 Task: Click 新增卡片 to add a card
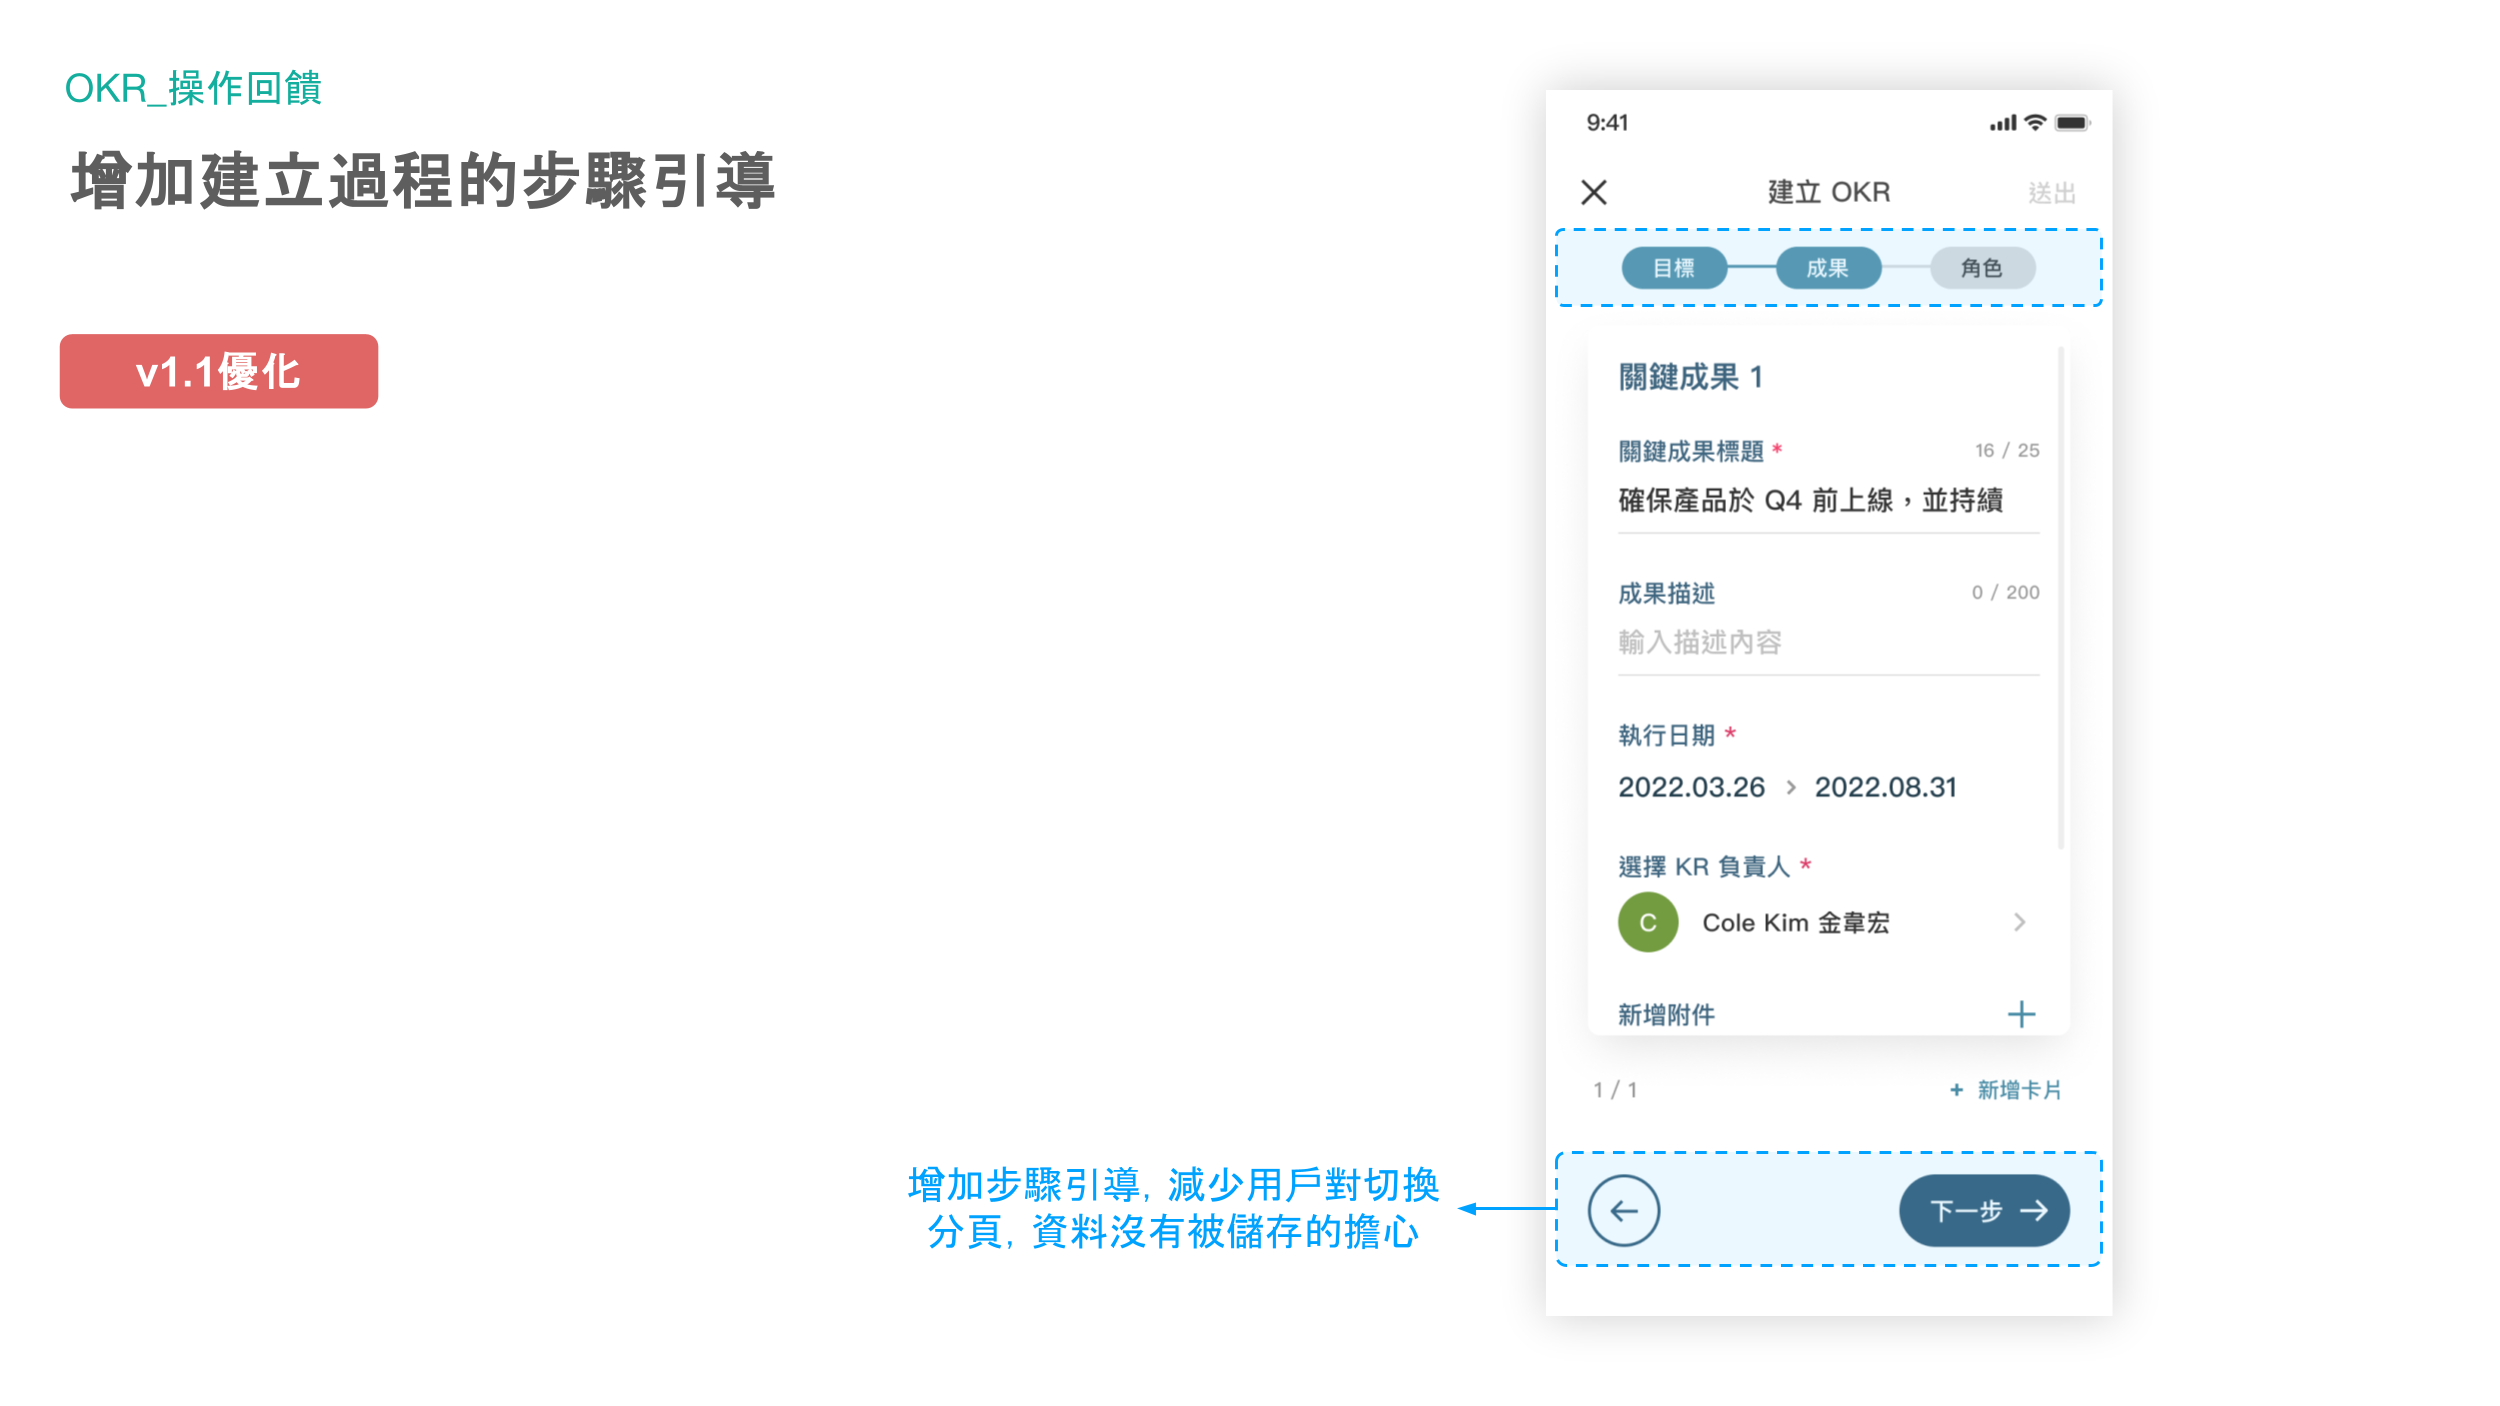(x=2005, y=1090)
